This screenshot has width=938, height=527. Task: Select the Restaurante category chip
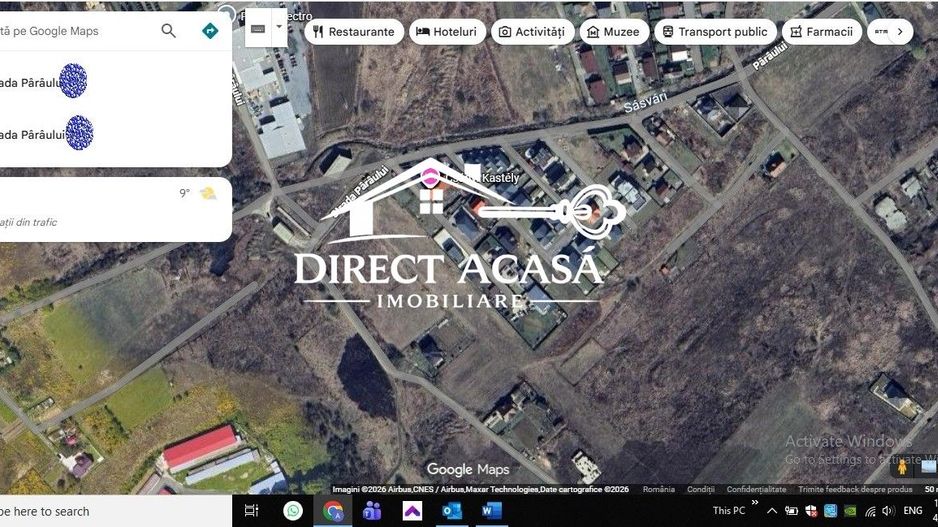pyautogui.click(x=353, y=32)
